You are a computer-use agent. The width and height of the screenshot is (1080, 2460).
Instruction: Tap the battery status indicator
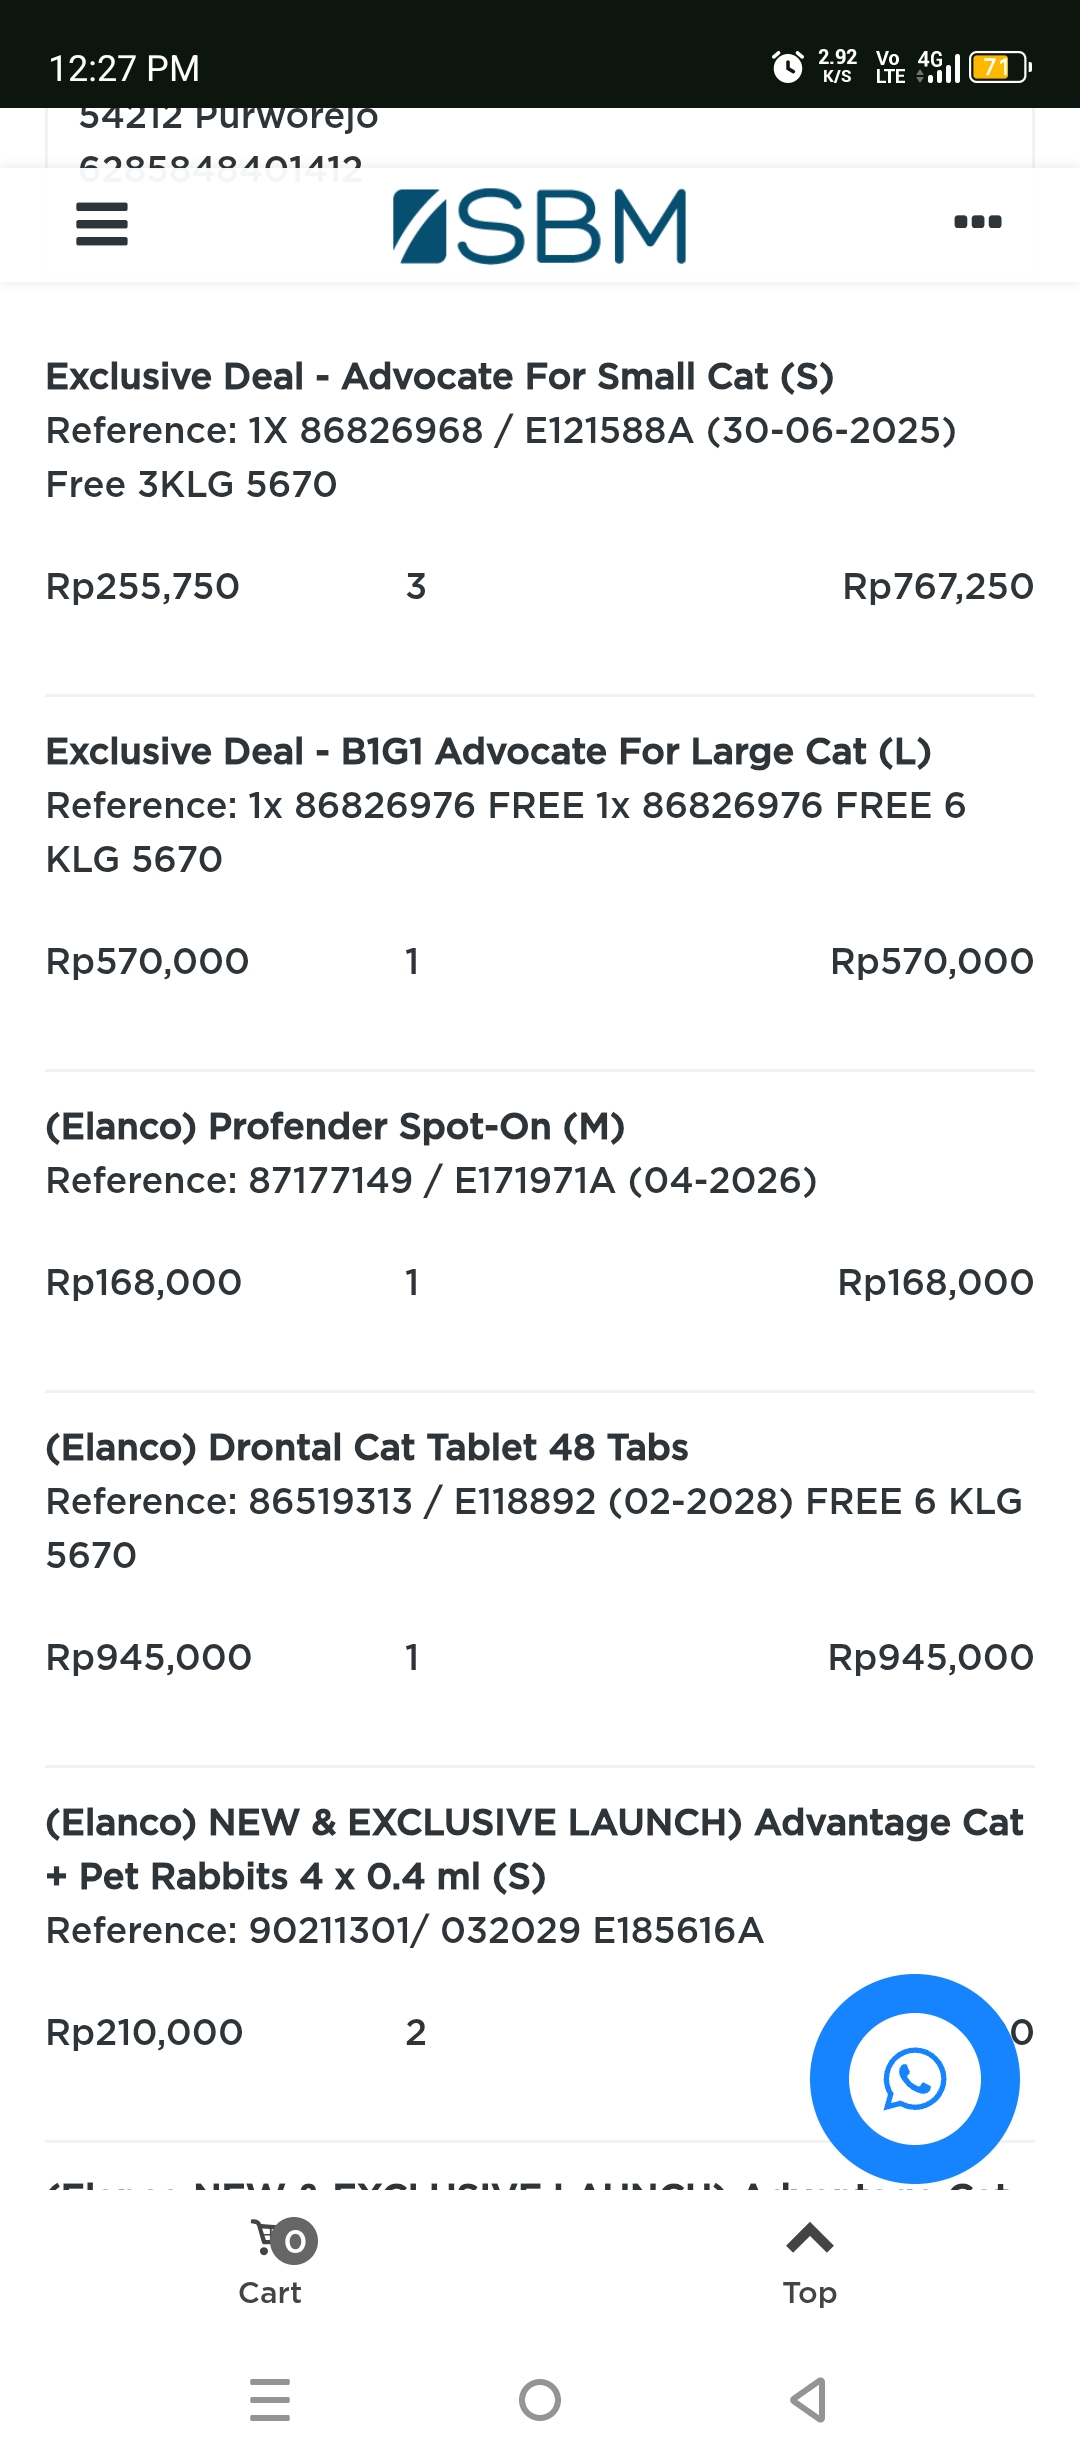(x=1000, y=67)
